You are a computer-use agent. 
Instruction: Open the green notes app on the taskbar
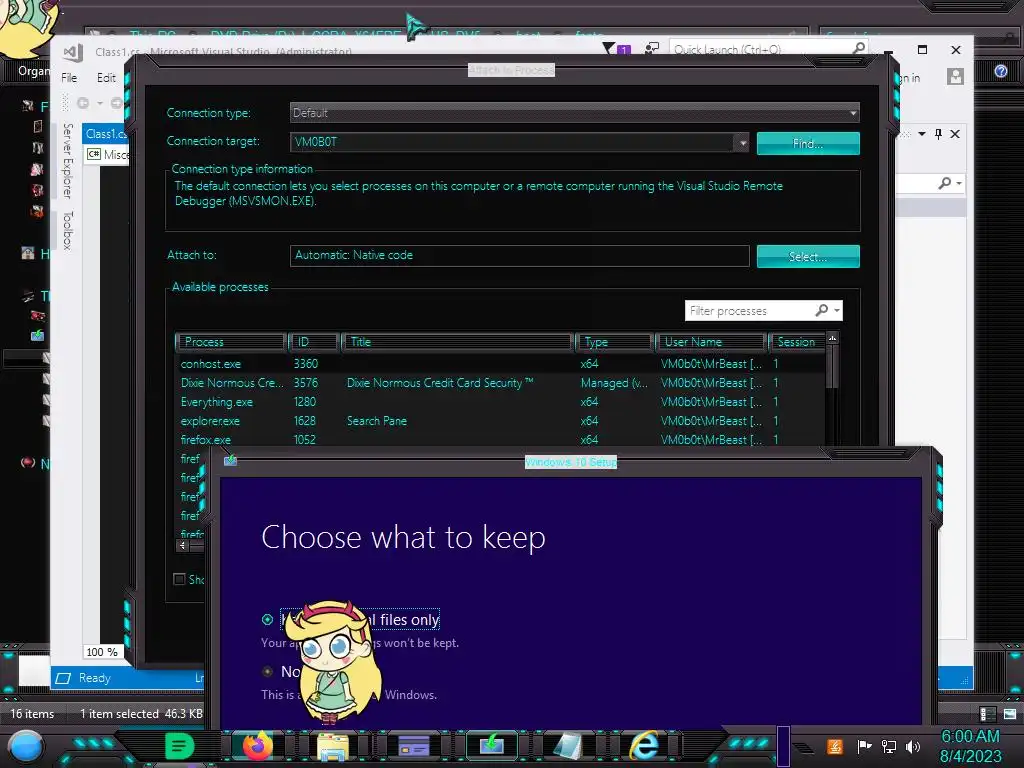(180, 745)
